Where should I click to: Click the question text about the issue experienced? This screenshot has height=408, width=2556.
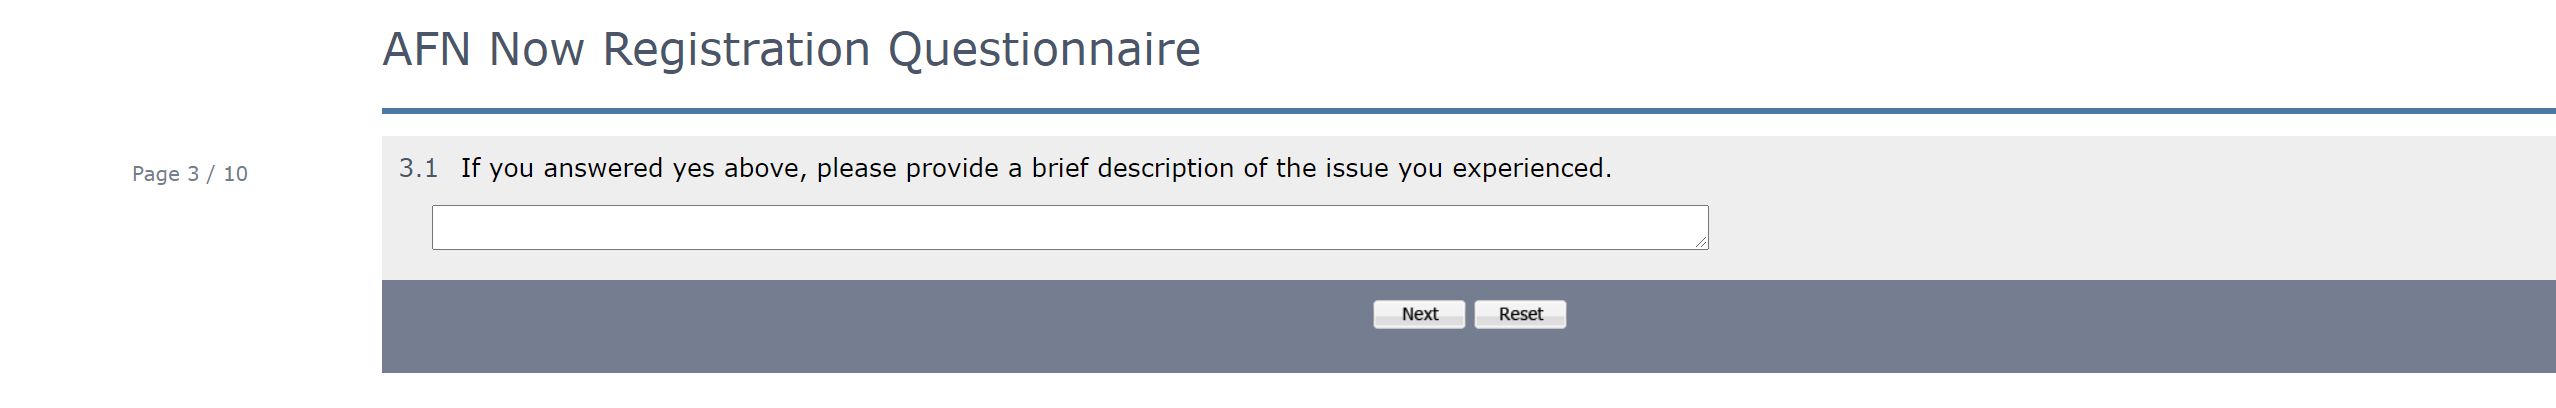[1035, 168]
